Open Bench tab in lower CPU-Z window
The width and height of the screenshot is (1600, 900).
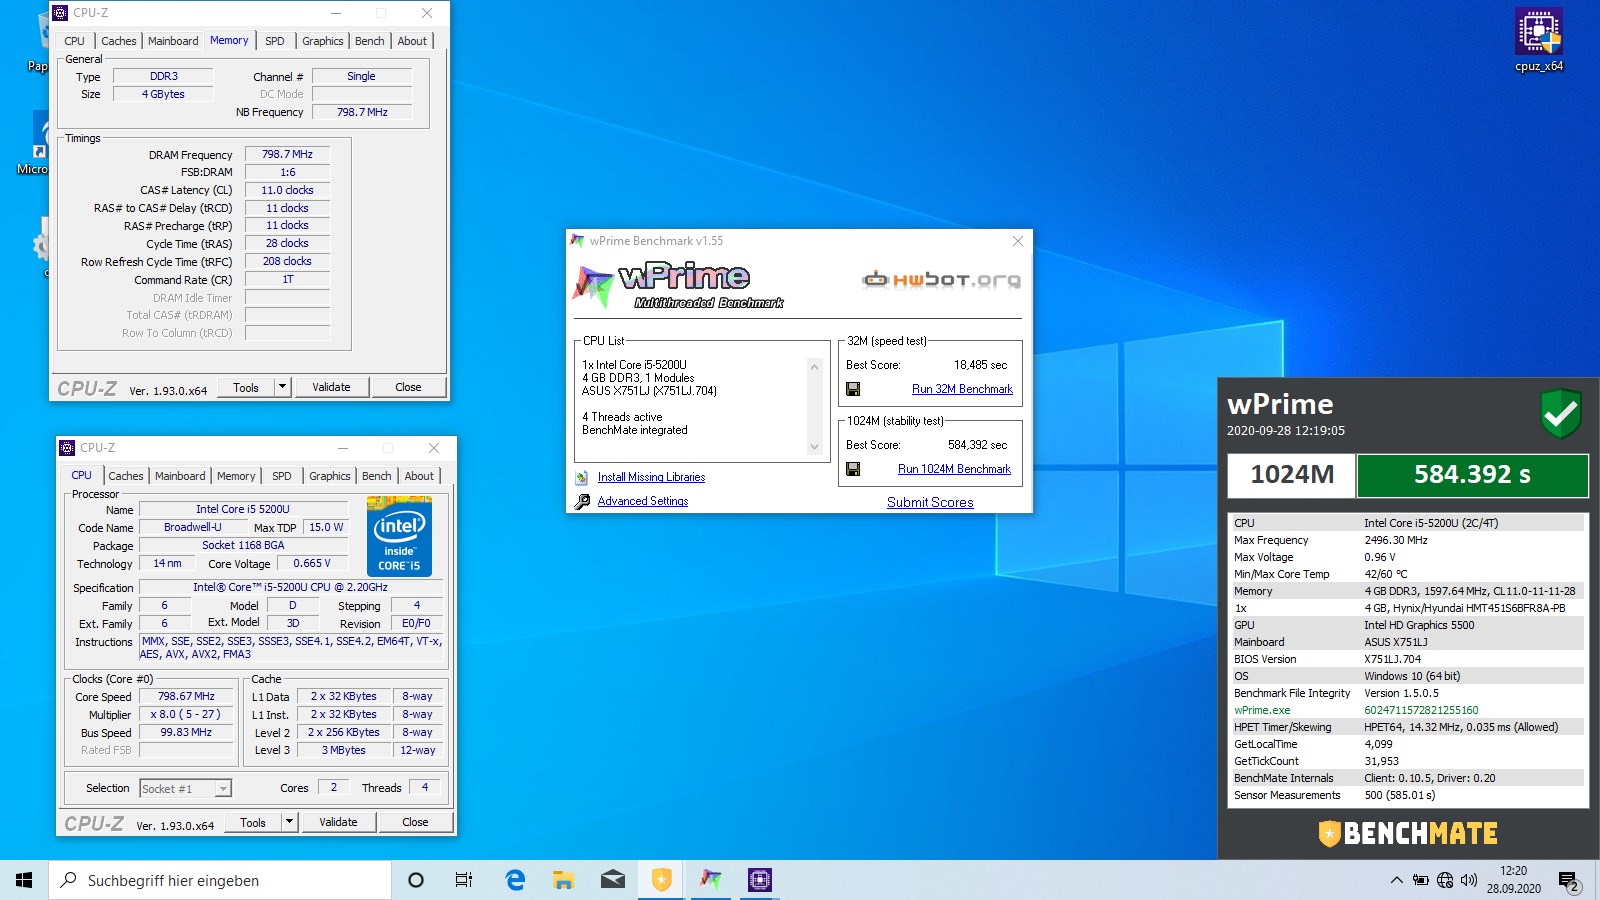tap(377, 476)
